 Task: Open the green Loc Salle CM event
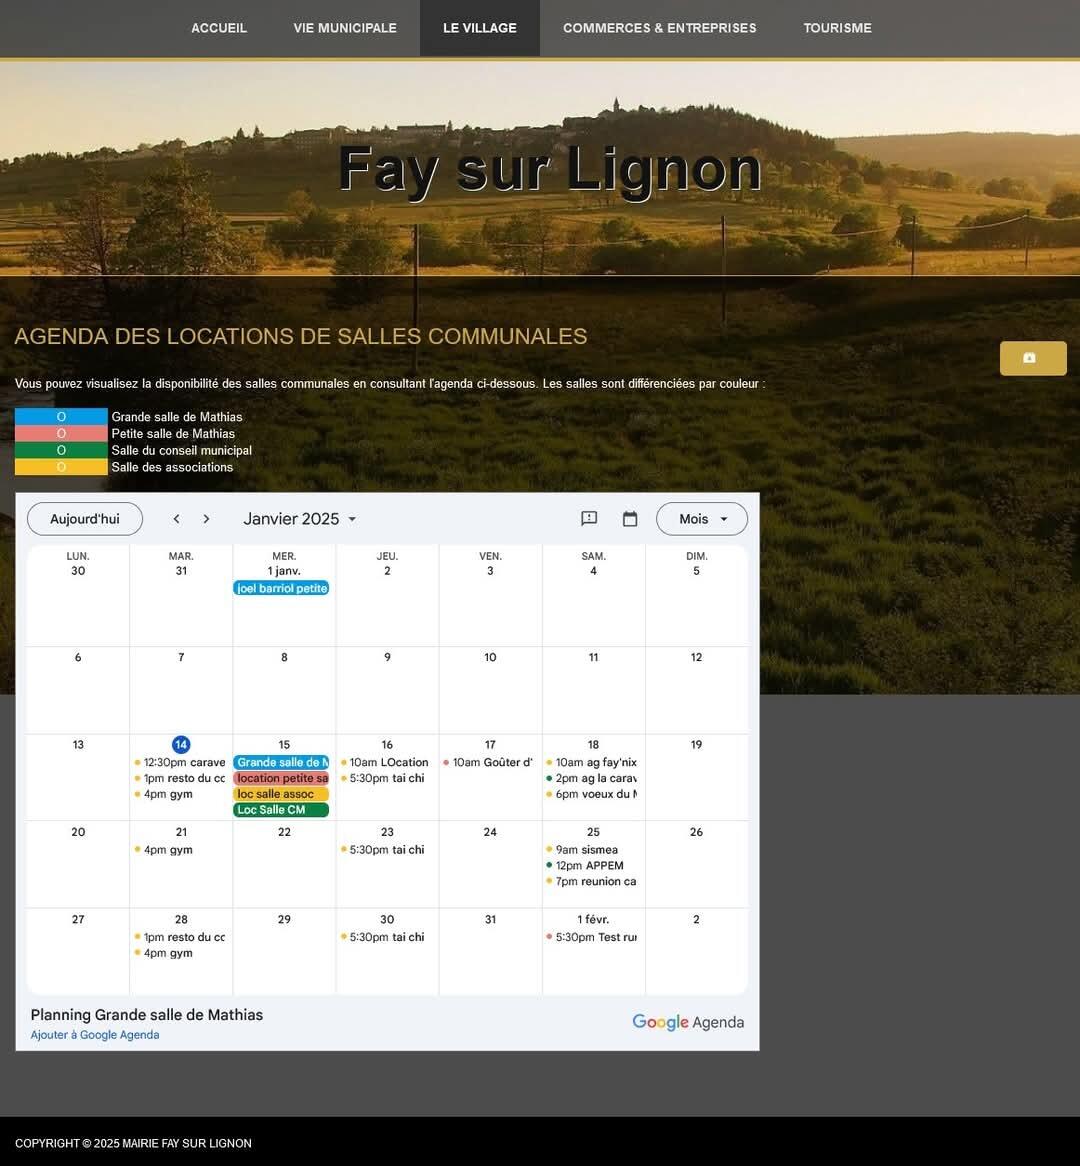point(281,810)
